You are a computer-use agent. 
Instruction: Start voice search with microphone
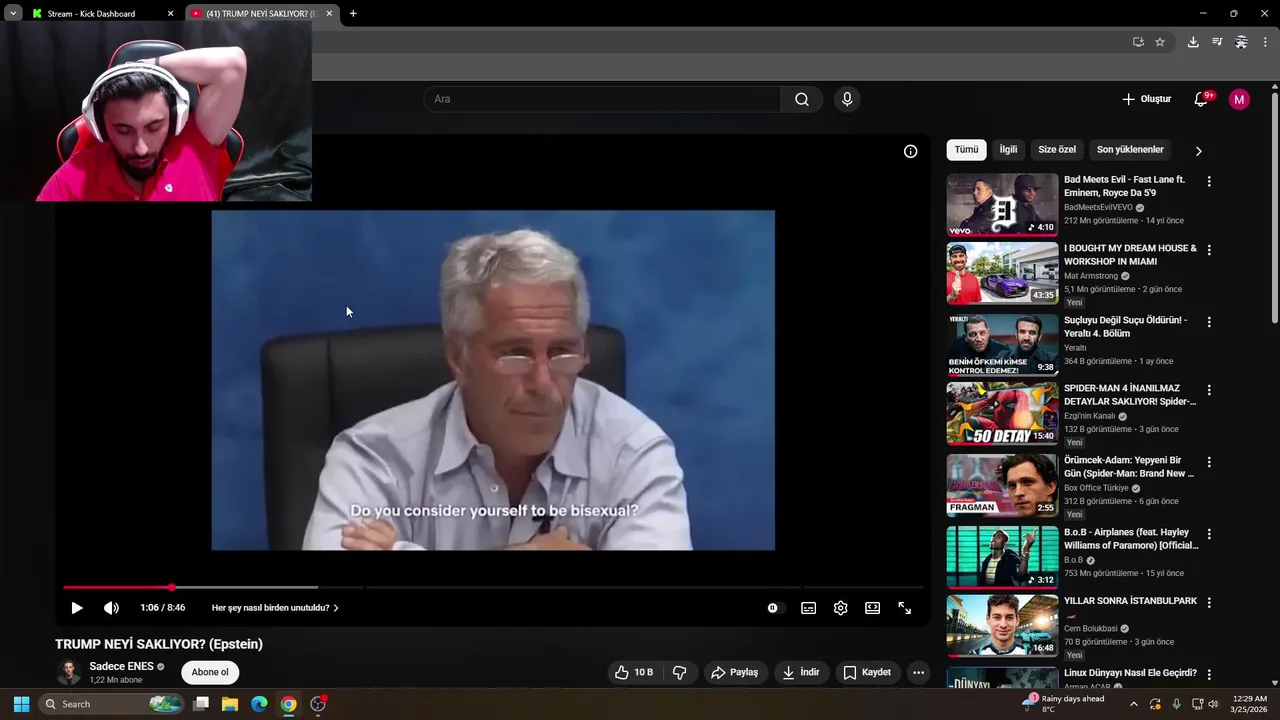[847, 99]
